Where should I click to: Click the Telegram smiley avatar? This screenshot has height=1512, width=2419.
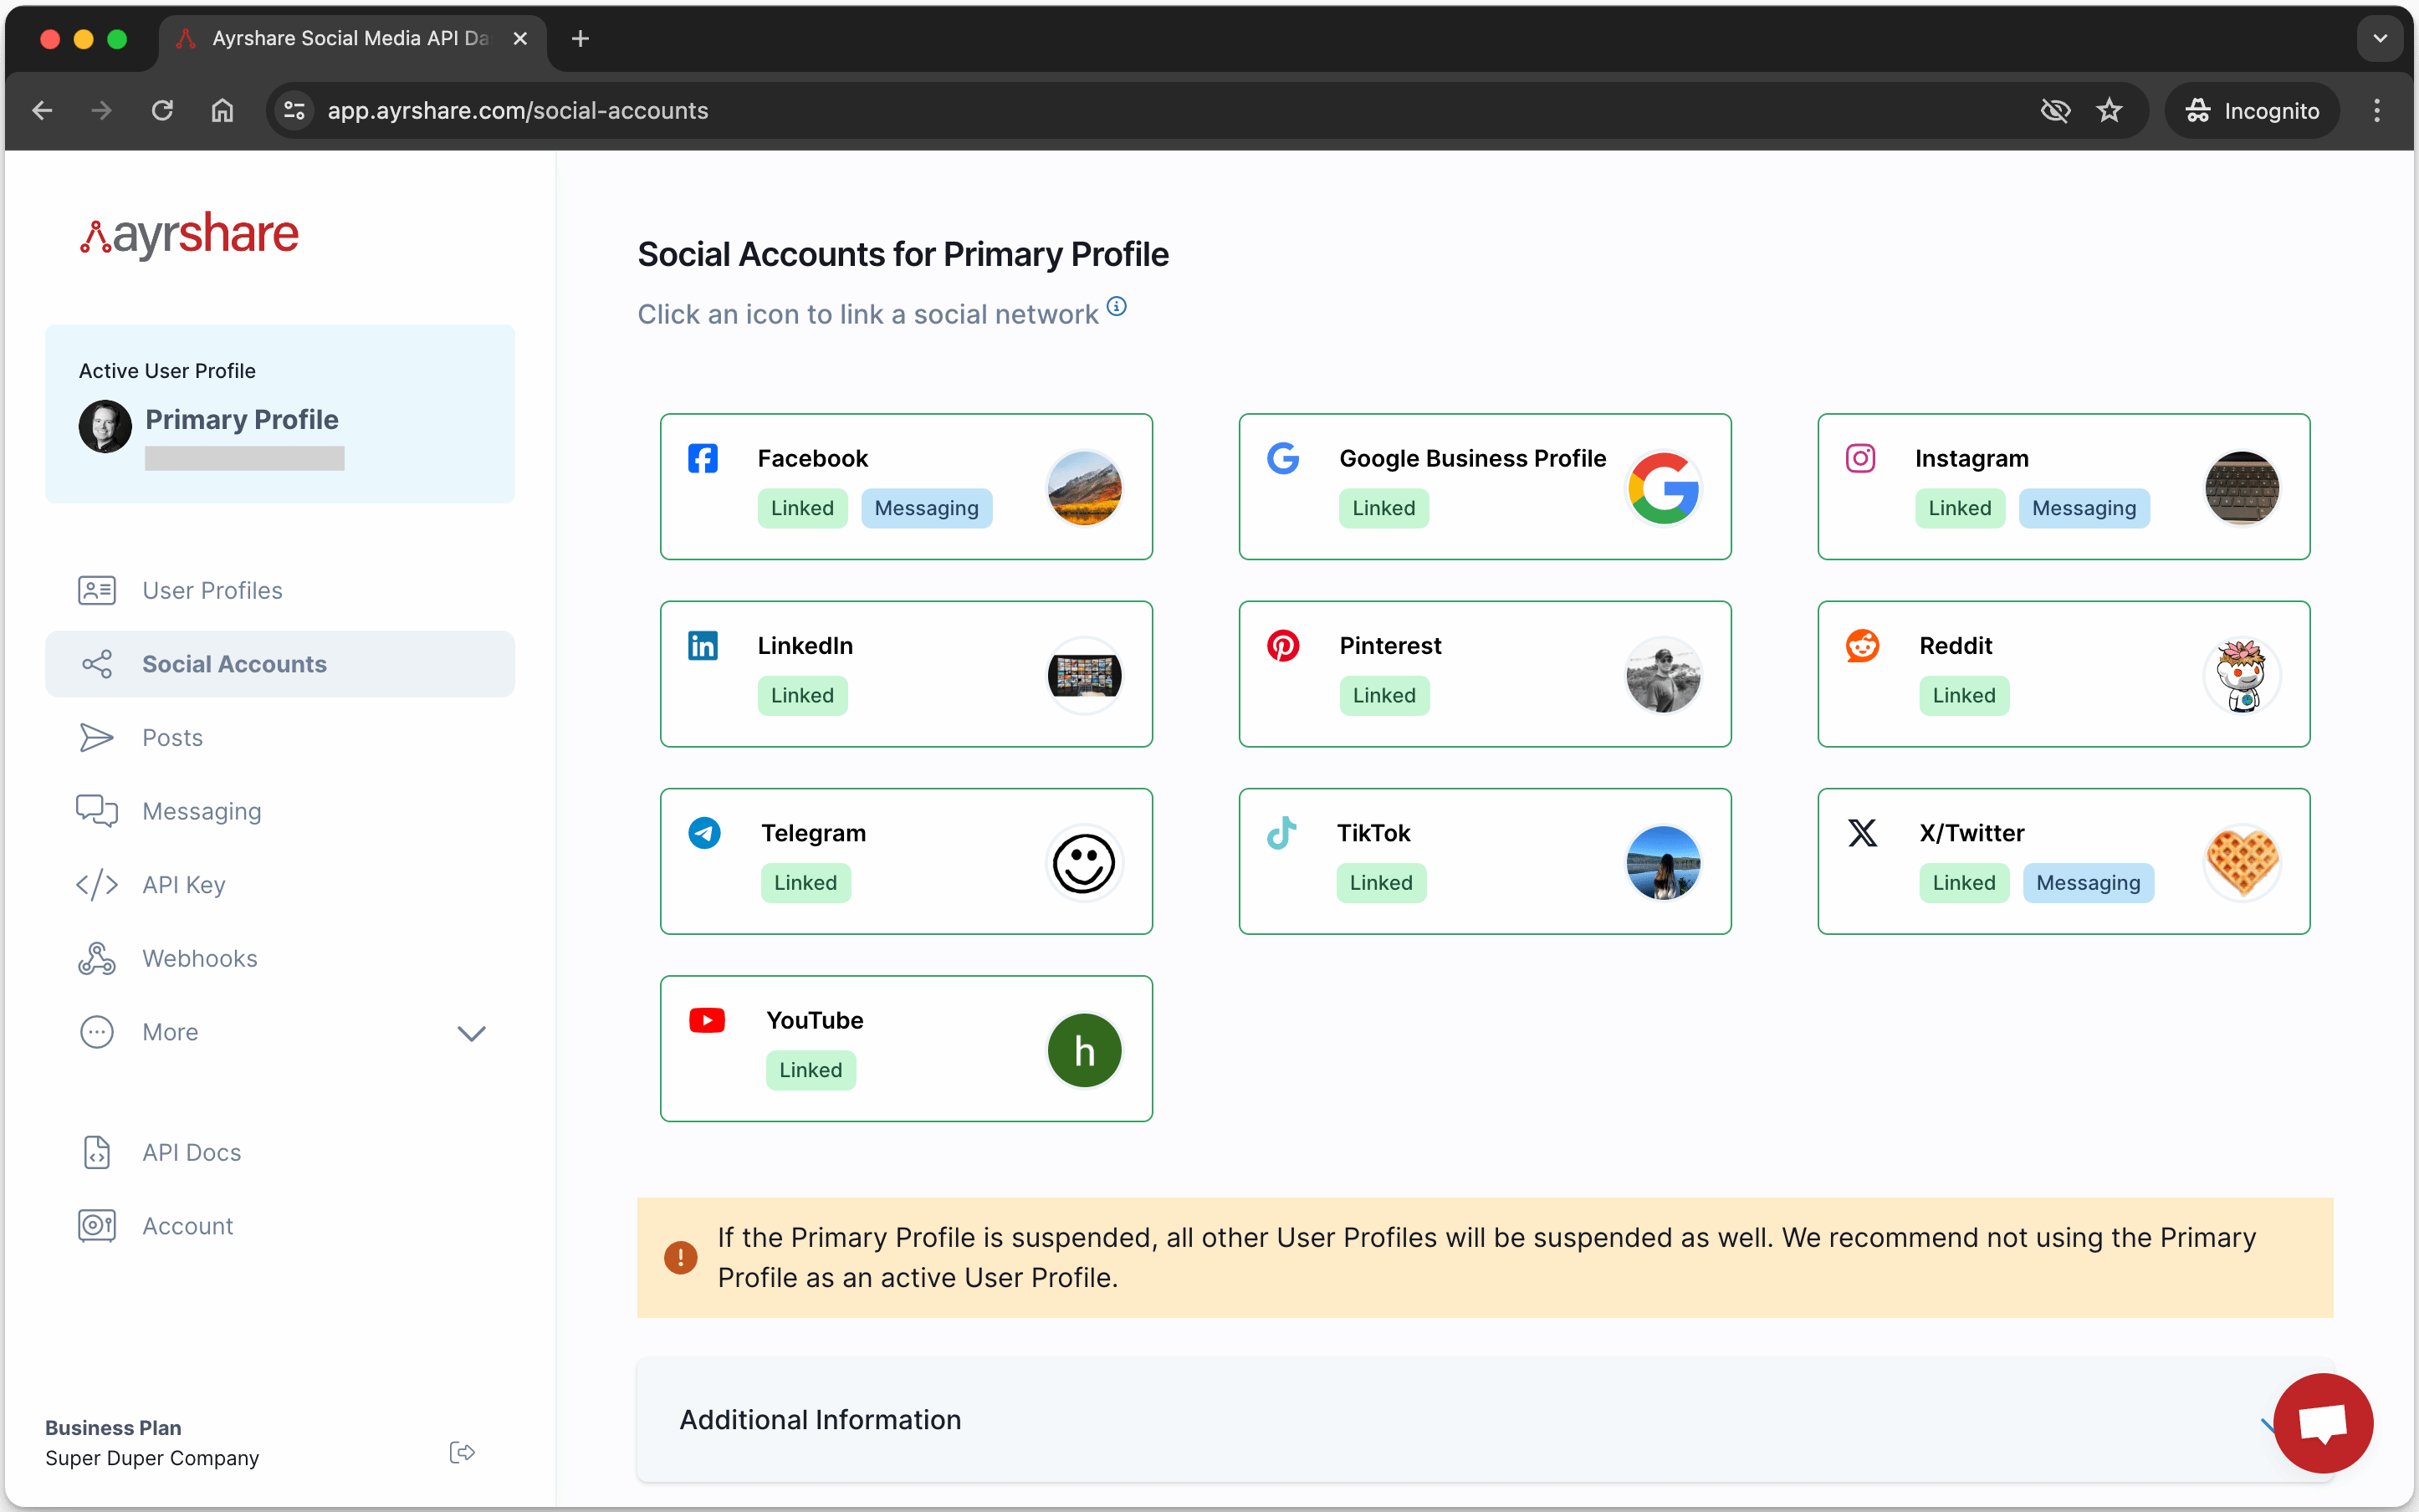click(x=1084, y=862)
